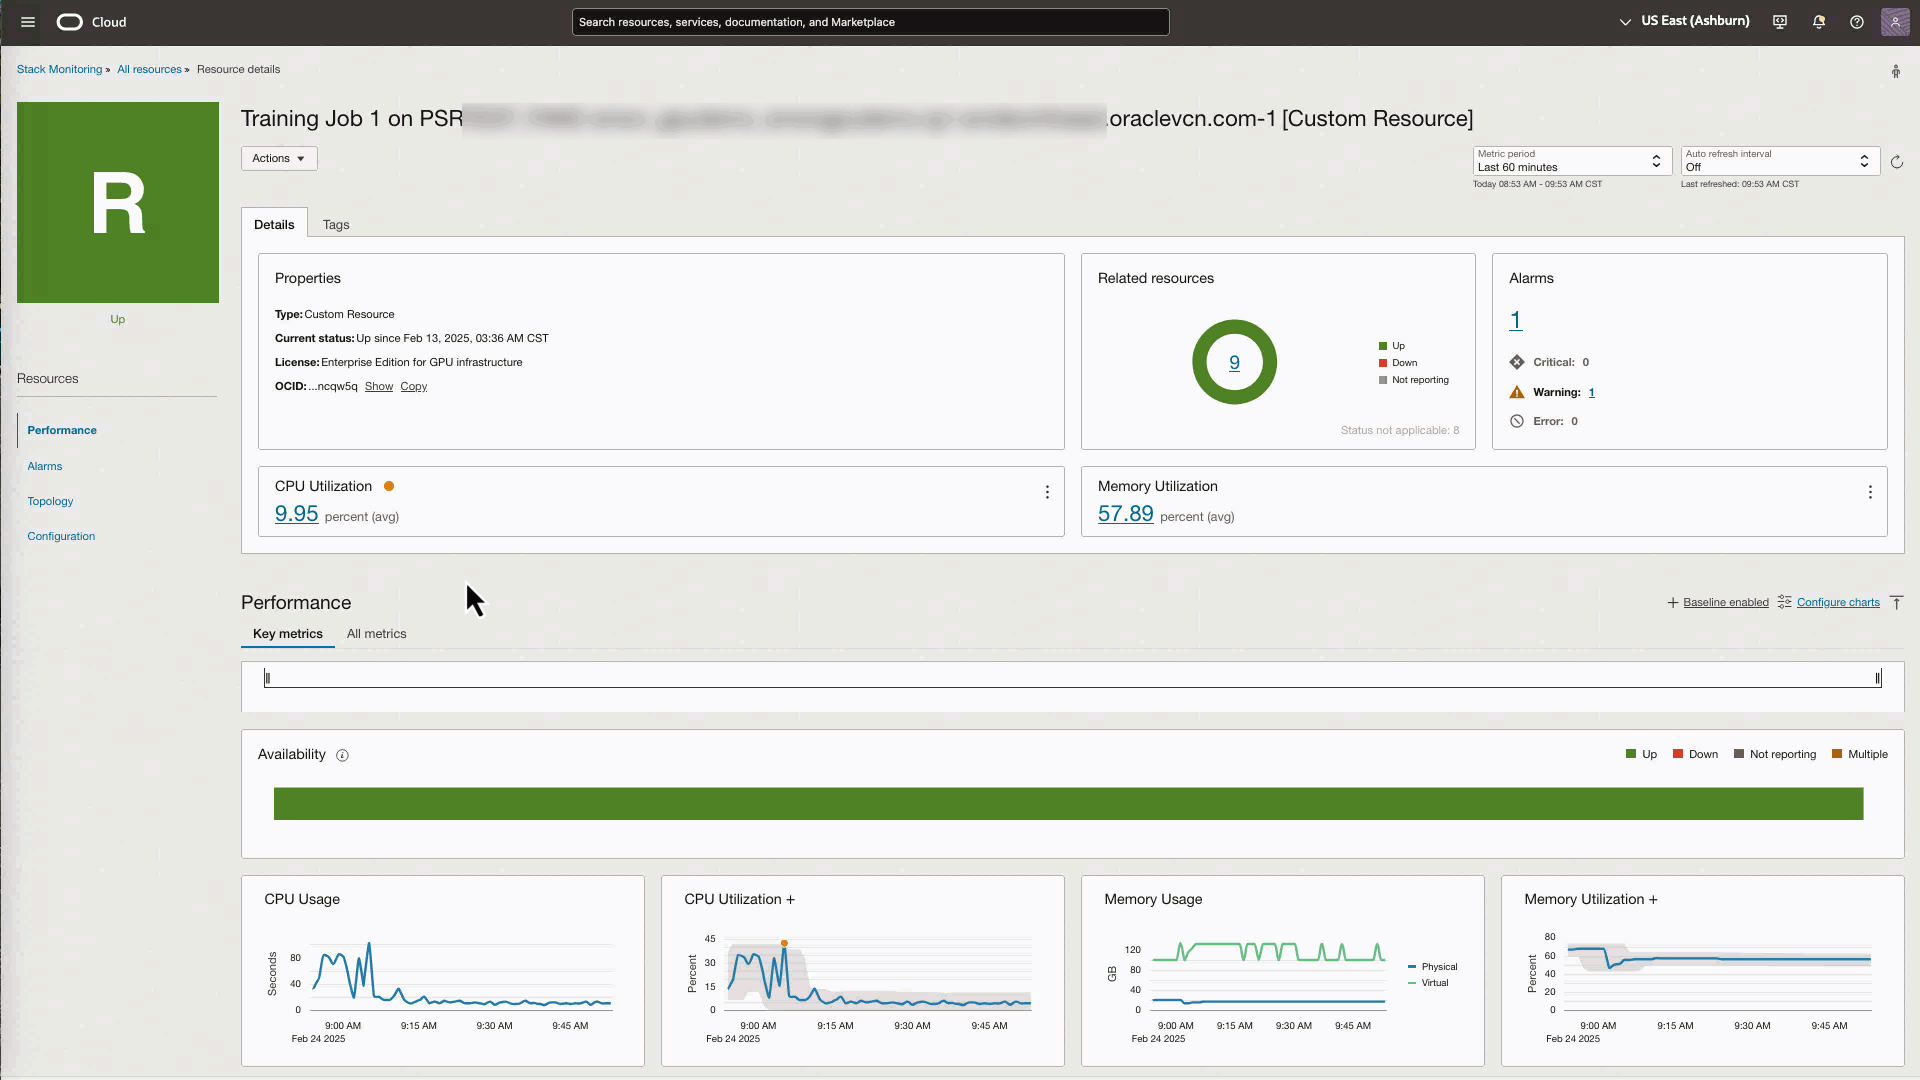The width and height of the screenshot is (1920, 1080).
Task: Open the Configure charts settings icon
Action: 1786,602
